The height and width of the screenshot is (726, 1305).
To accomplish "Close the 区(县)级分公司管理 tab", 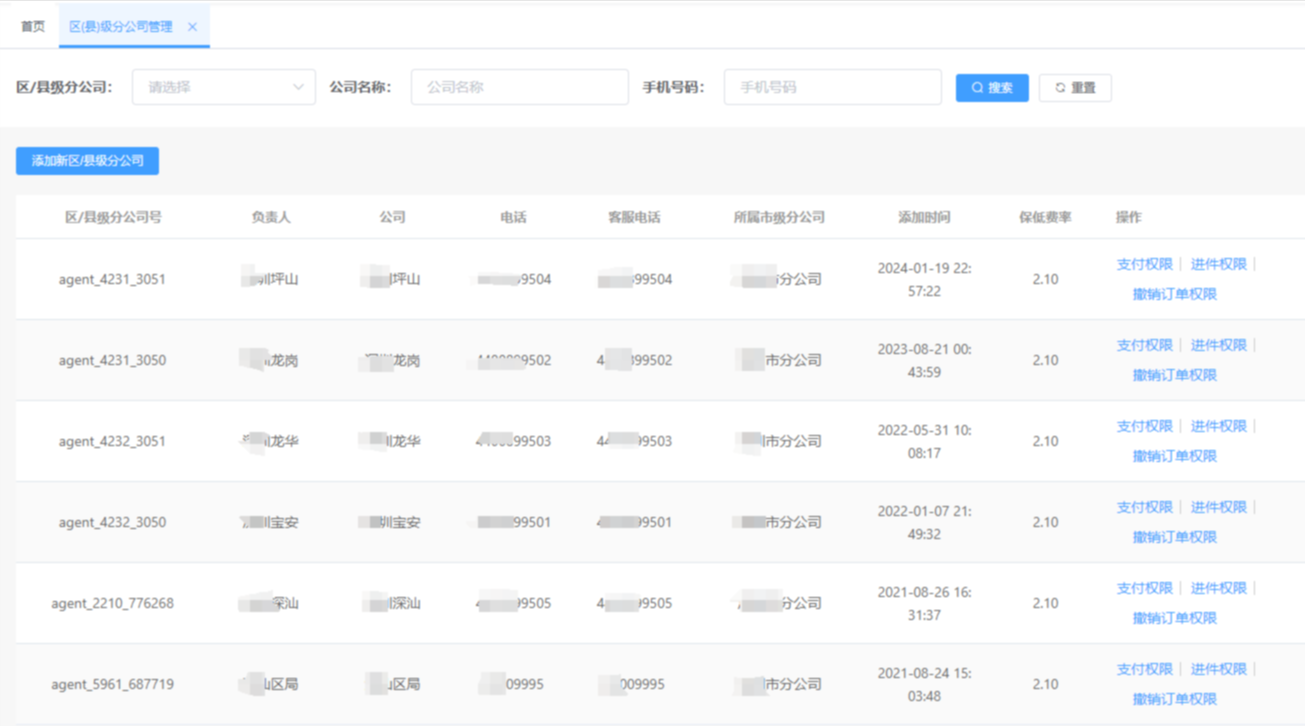I will [192, 27].
